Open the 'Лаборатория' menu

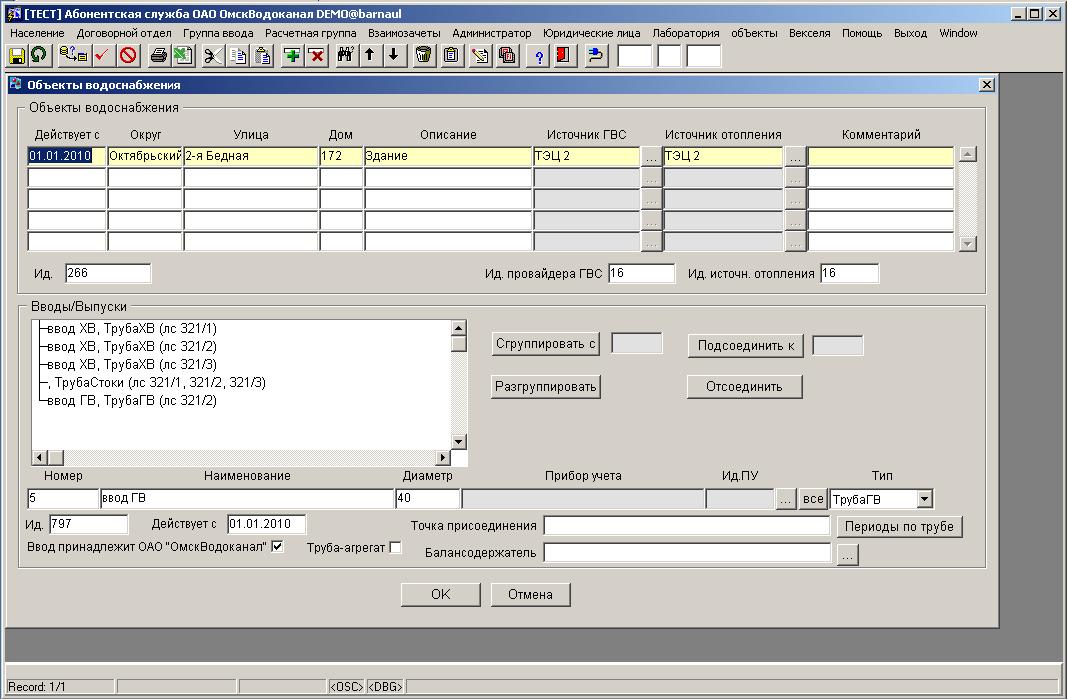685,33
